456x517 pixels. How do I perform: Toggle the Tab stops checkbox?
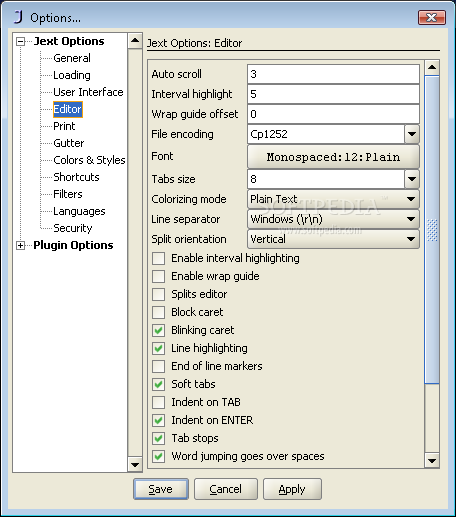[x=158, y=439]
